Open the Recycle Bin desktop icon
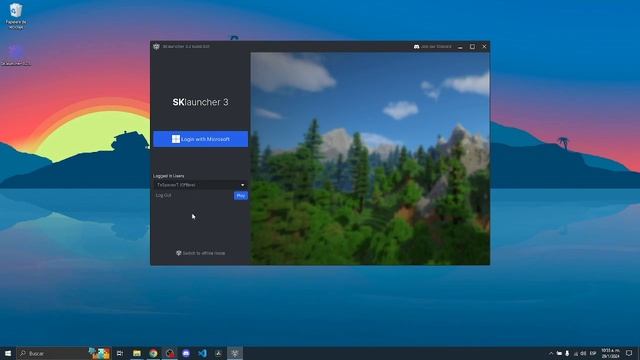The image size is (640, 360). (16, 16)
